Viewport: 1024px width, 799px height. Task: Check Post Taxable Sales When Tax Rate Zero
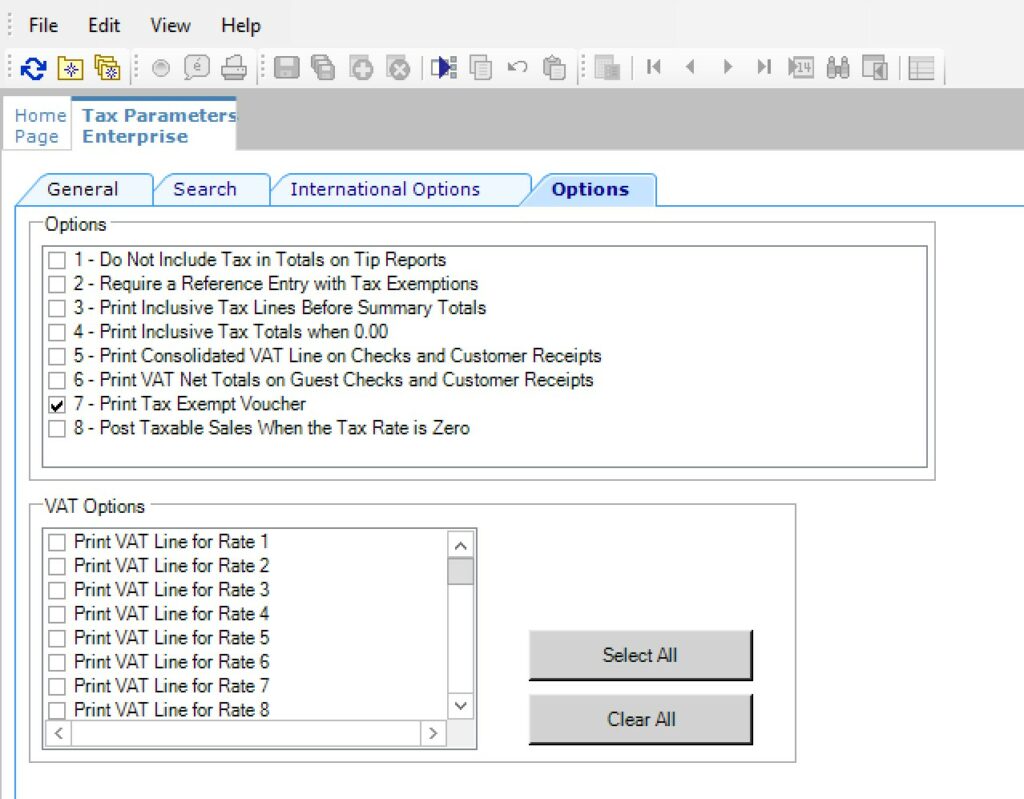coord(57,429)
